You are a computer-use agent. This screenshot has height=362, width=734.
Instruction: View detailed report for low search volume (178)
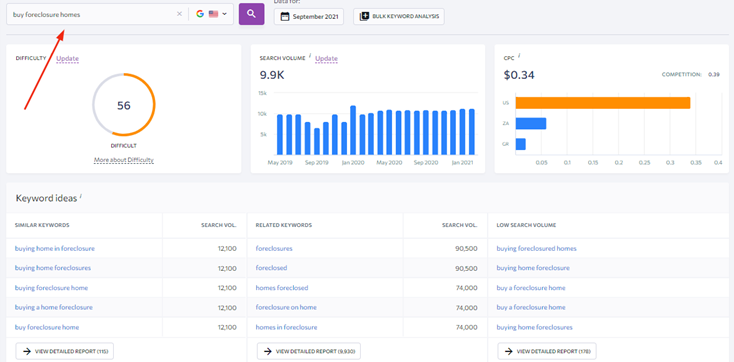[547, 351]
